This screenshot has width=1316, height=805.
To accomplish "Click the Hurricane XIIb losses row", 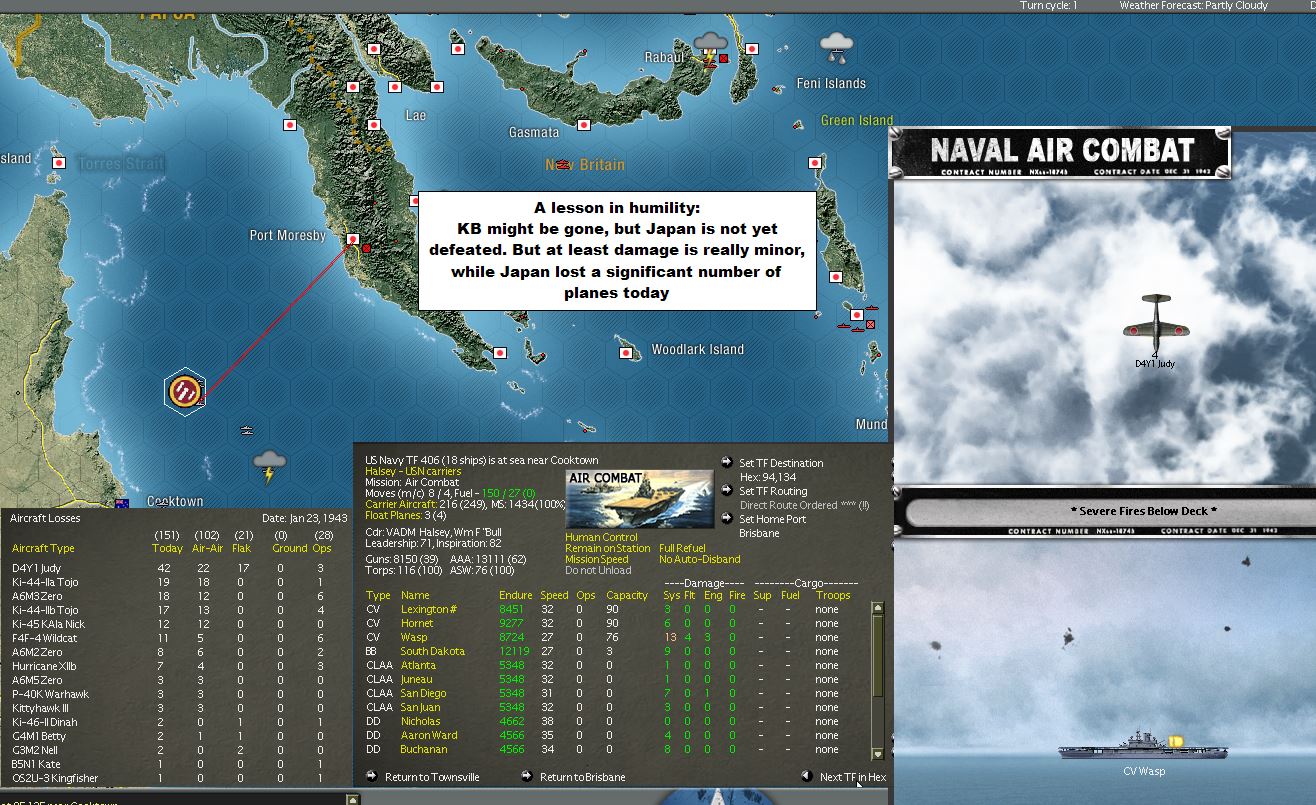I will click(175, 666).
